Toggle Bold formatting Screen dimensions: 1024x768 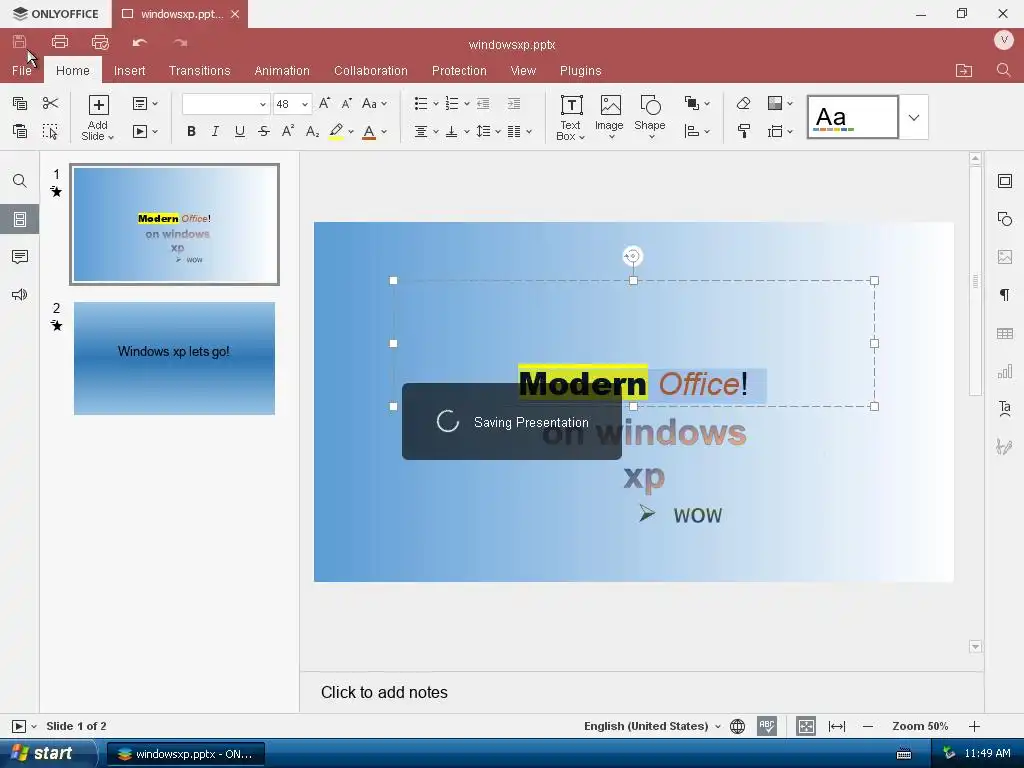tap(191, 131)
